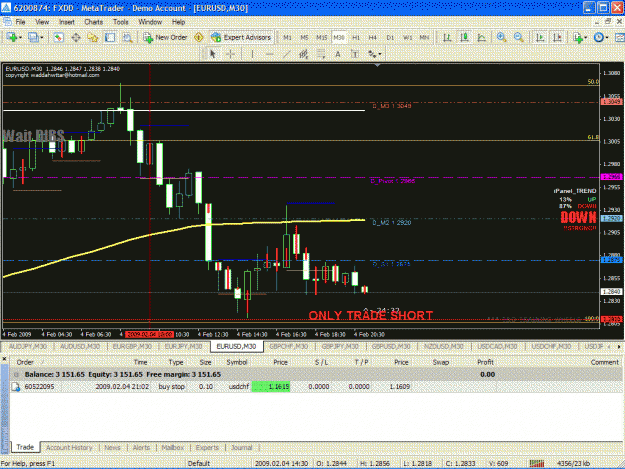The height and width of the screenshot is (469, 625).
Task: Select the horizontal line drawing tool
Action: click(269, 54)
